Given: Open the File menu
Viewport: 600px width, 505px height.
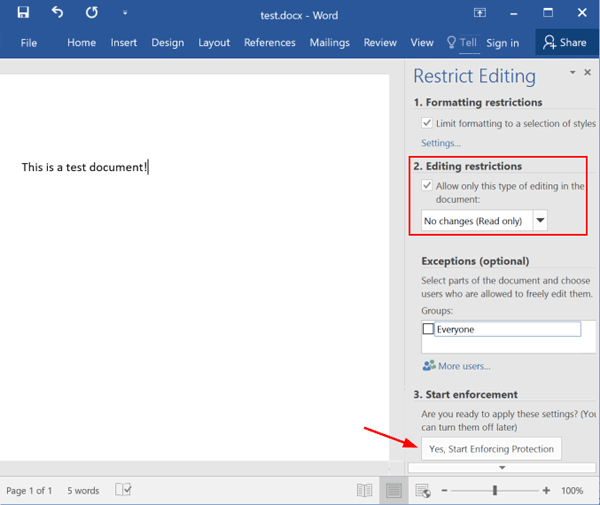Looking at the screenshot, I should pyautogui.click(x=28, y=43).
